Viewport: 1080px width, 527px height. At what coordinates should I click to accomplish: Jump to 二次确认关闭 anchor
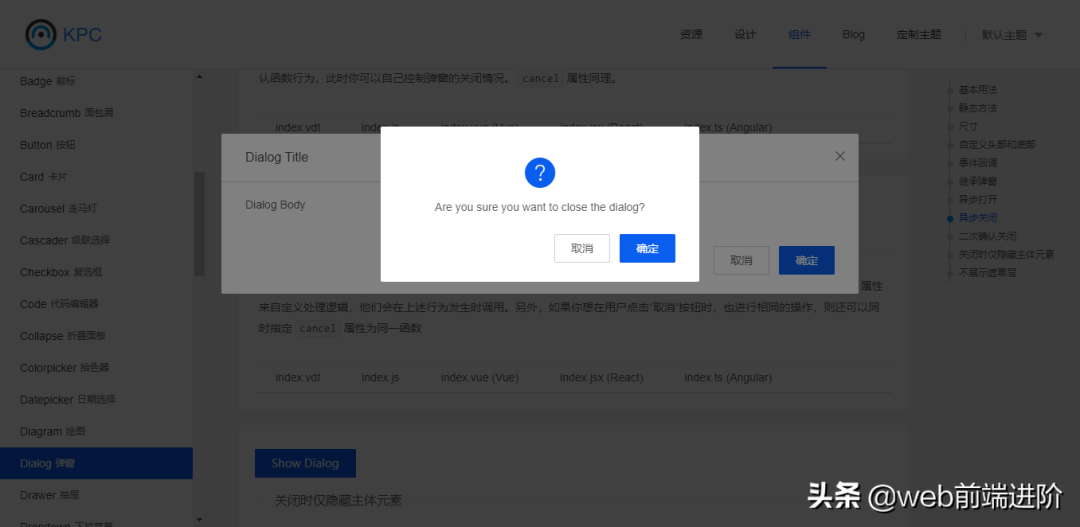click(x=987, y=236)
